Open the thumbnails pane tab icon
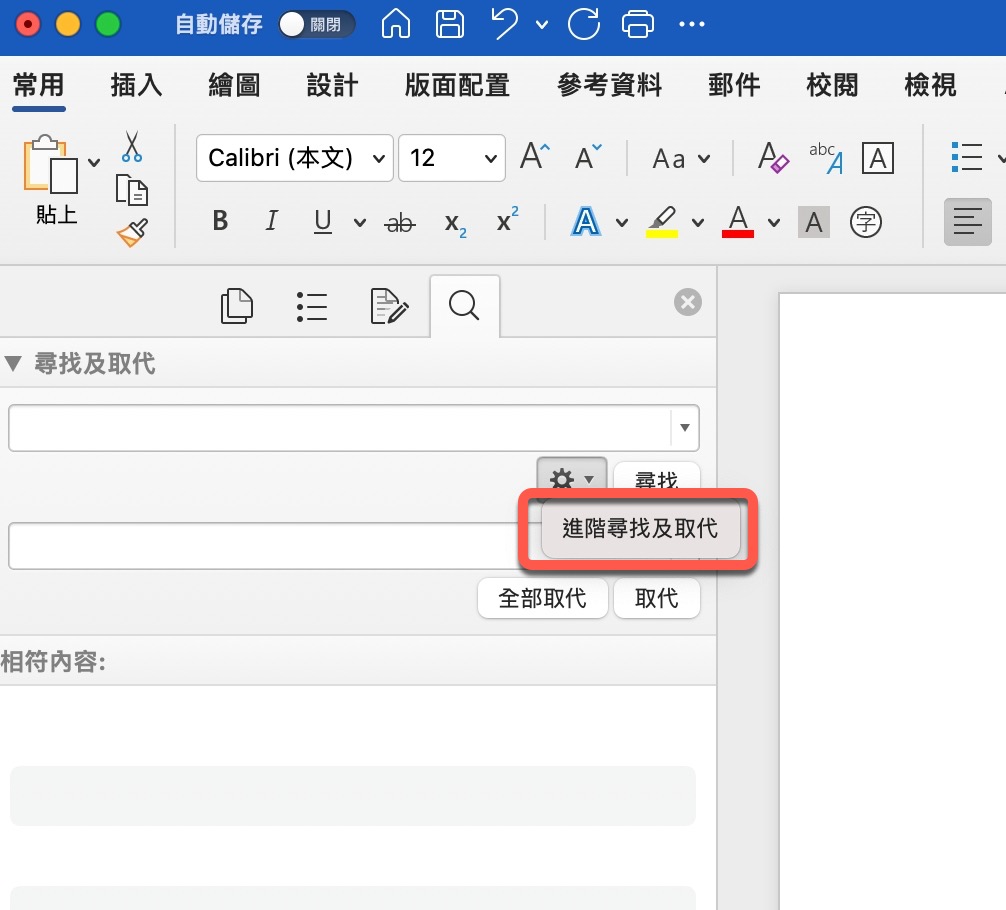 coord(237,306)
